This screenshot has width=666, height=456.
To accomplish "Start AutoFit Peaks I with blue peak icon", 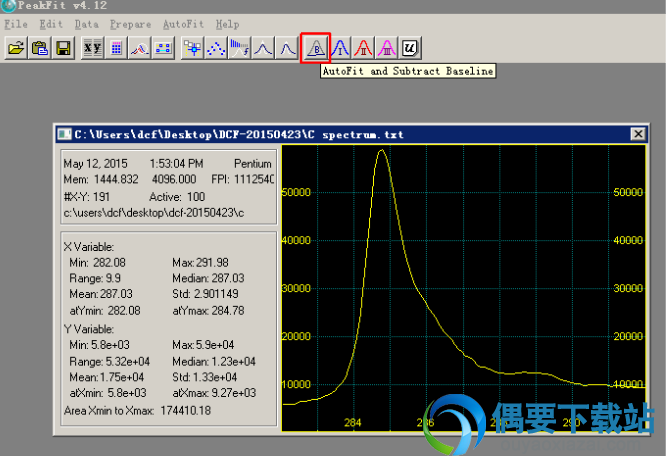I will click(340, 48).
